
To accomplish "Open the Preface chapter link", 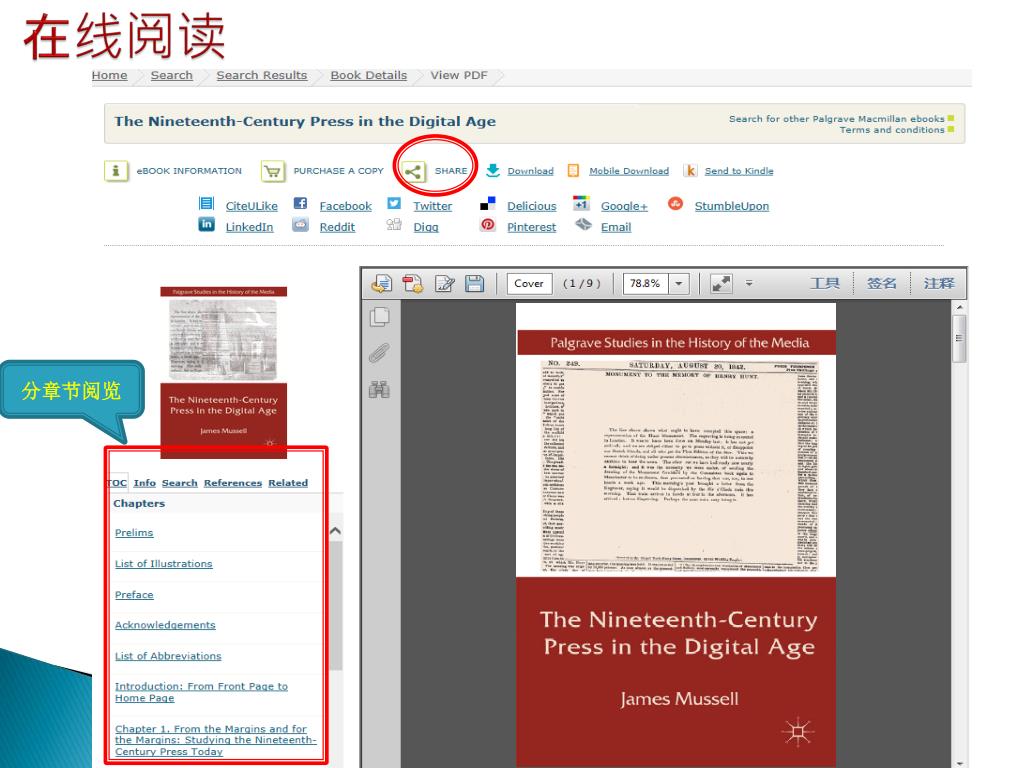I will click(x=134, y=595).
